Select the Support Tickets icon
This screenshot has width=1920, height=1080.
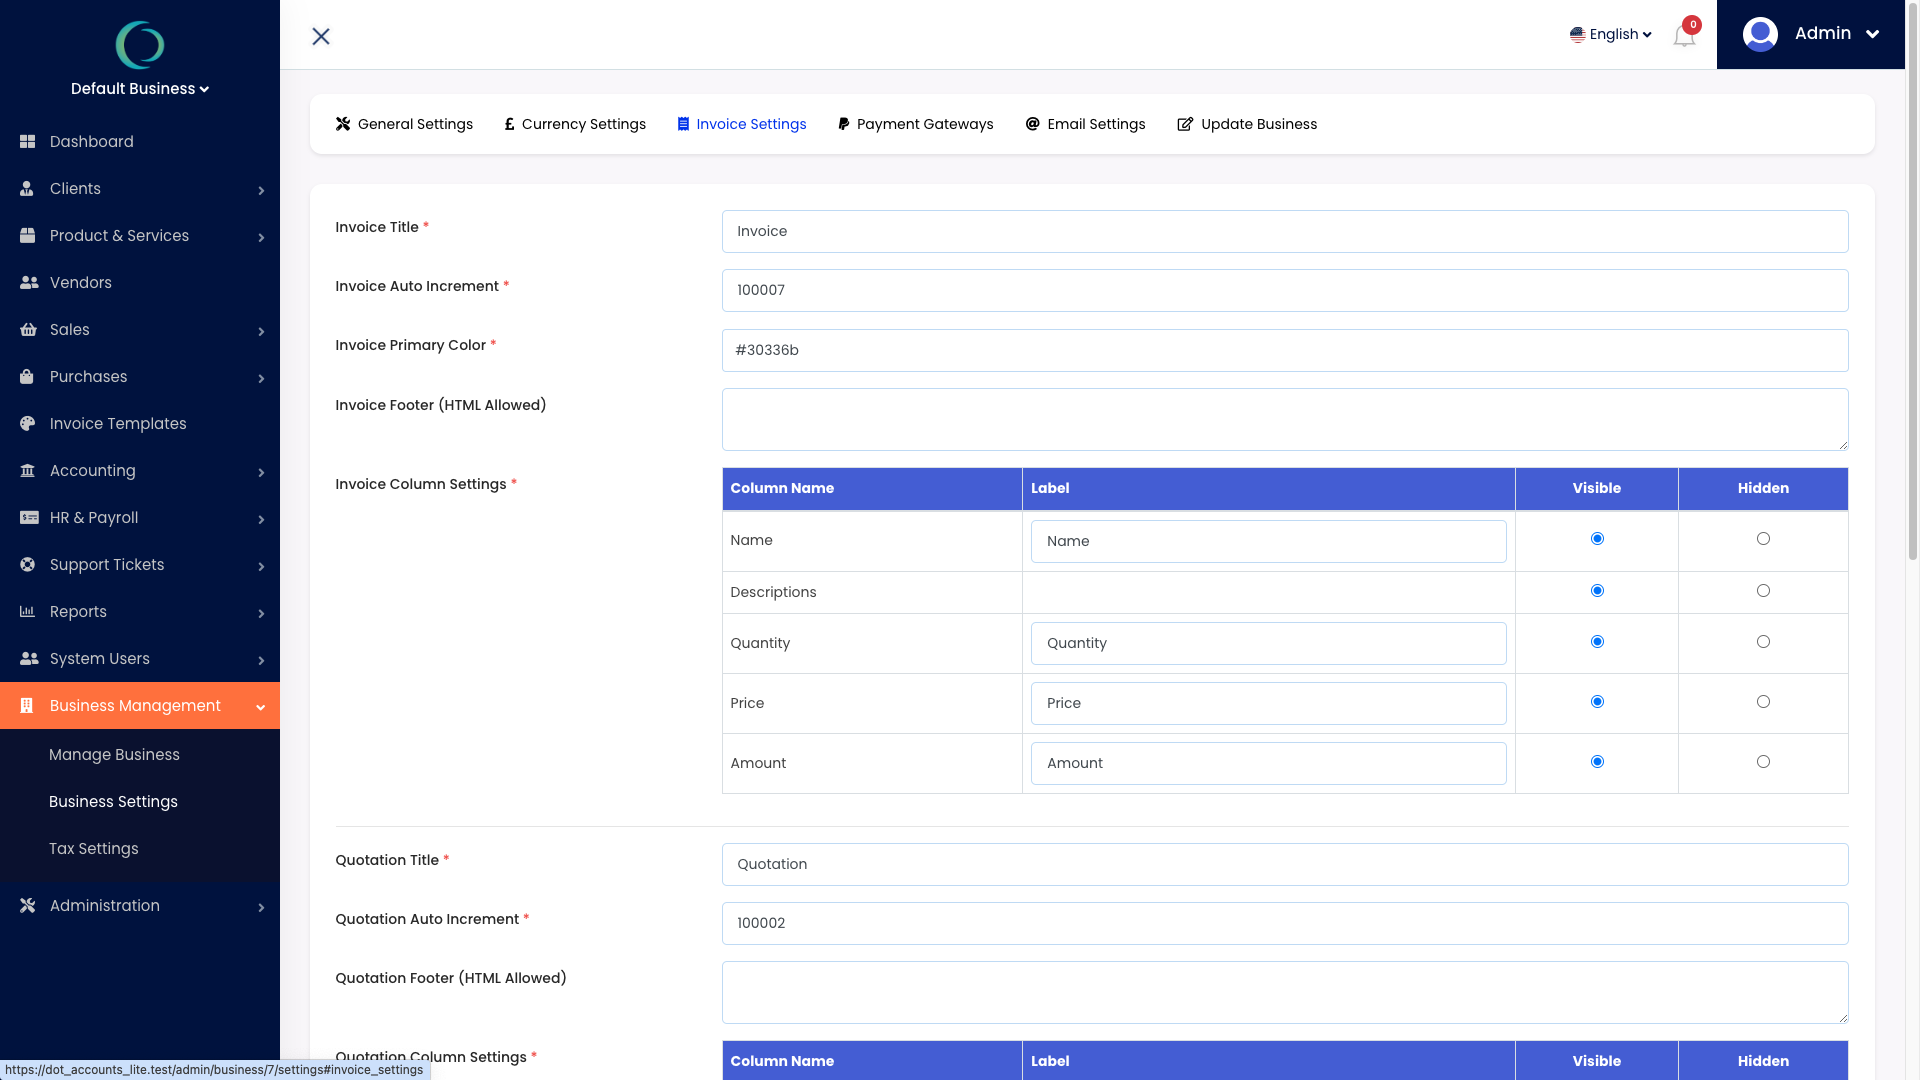point(29,564)
